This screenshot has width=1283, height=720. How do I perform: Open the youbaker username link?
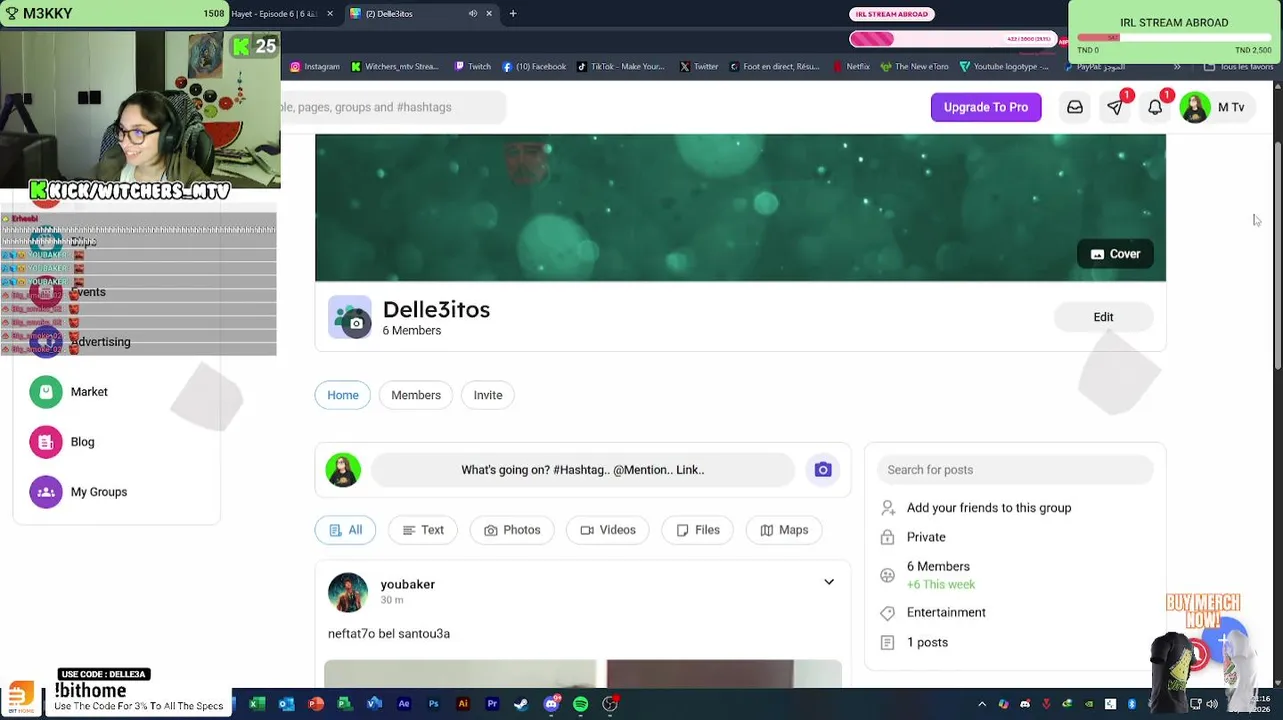(408, 584)
